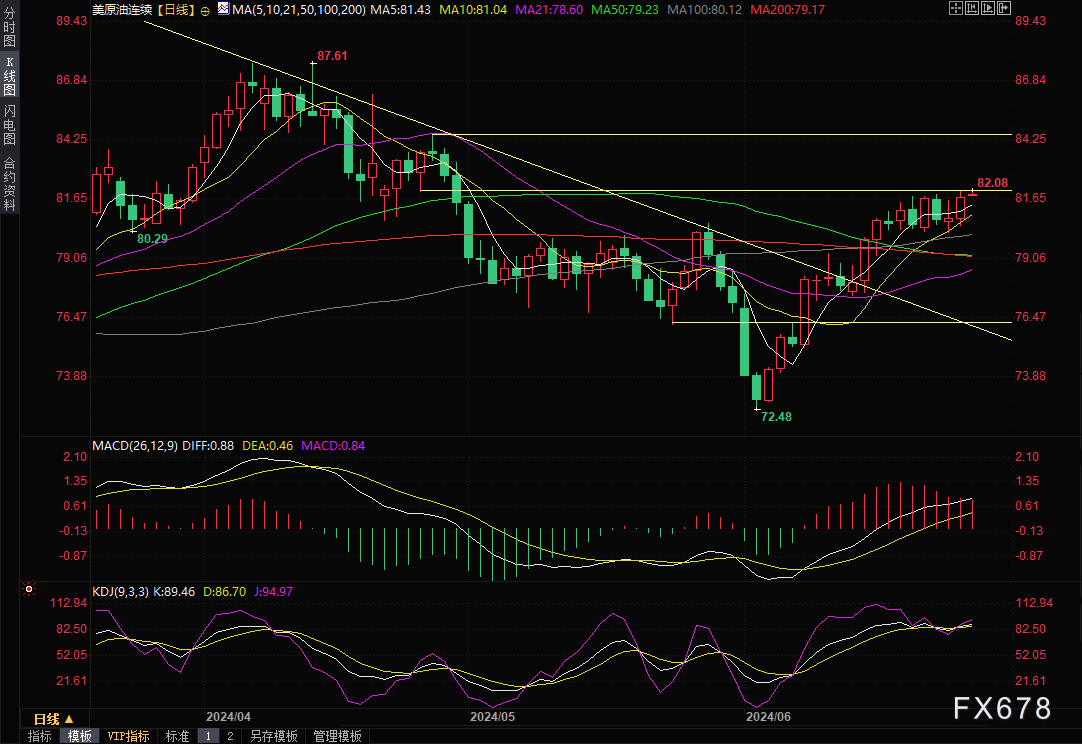Image resolution: width=1082 pixels, height=744 pixels.
Task: Click the 2024/05 date axis label
Action: (493, 716)
